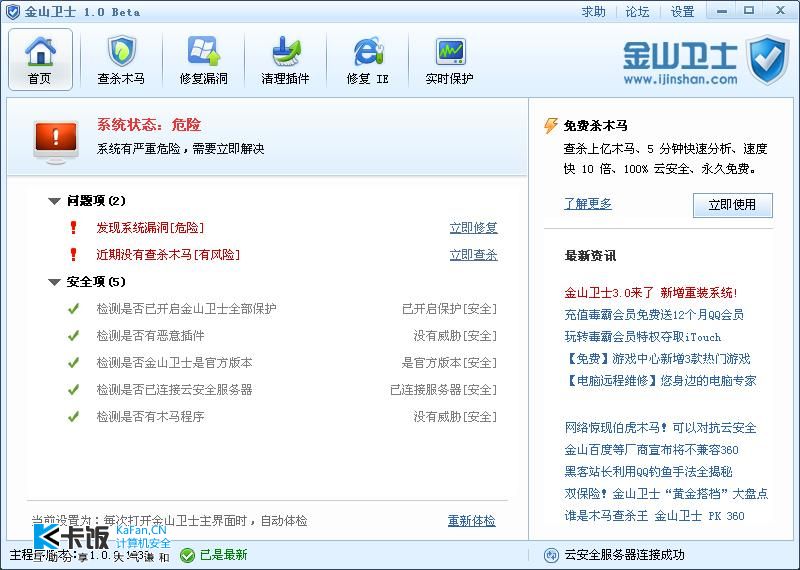Click exclamation icon next to 发现系统漏洞
Screen dimensions: 800x570
coord(73,228)
